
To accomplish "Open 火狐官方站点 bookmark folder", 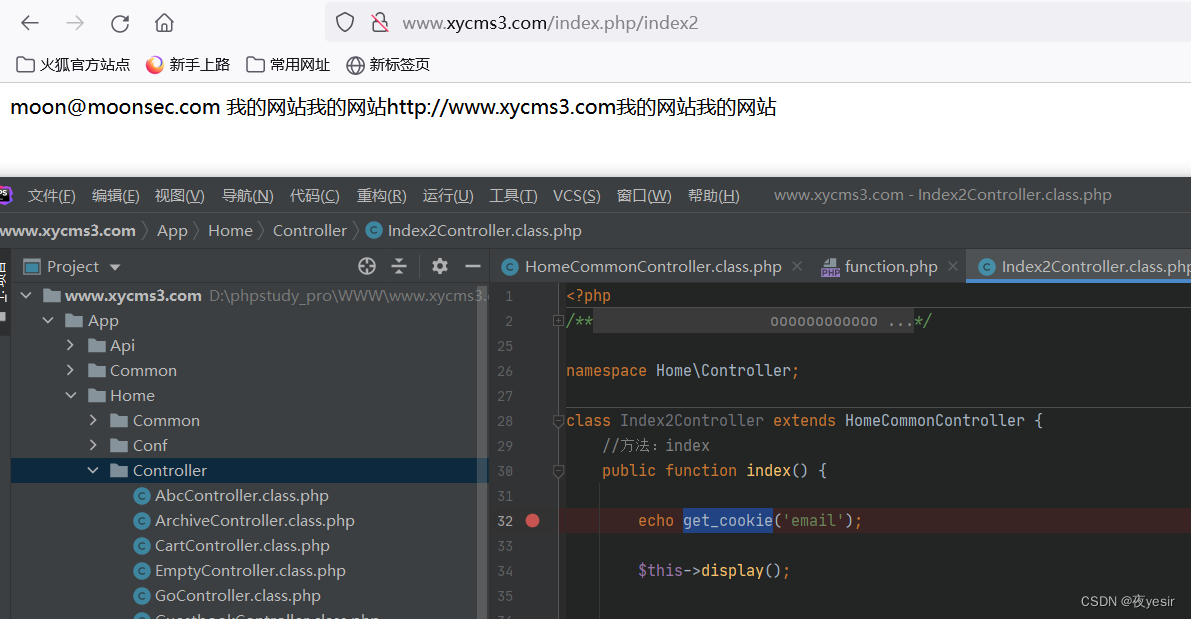I will [73, 65].
